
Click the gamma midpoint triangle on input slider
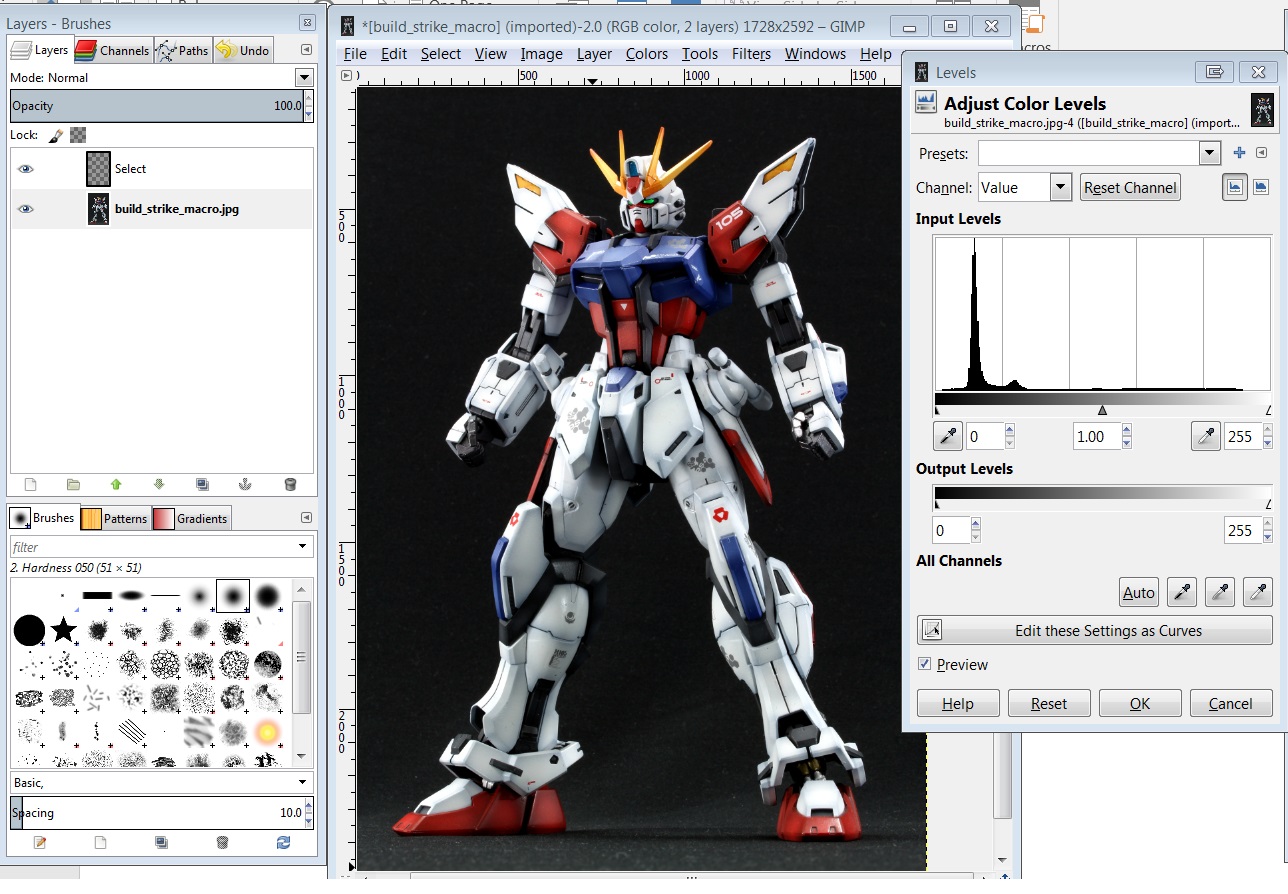1102,410
